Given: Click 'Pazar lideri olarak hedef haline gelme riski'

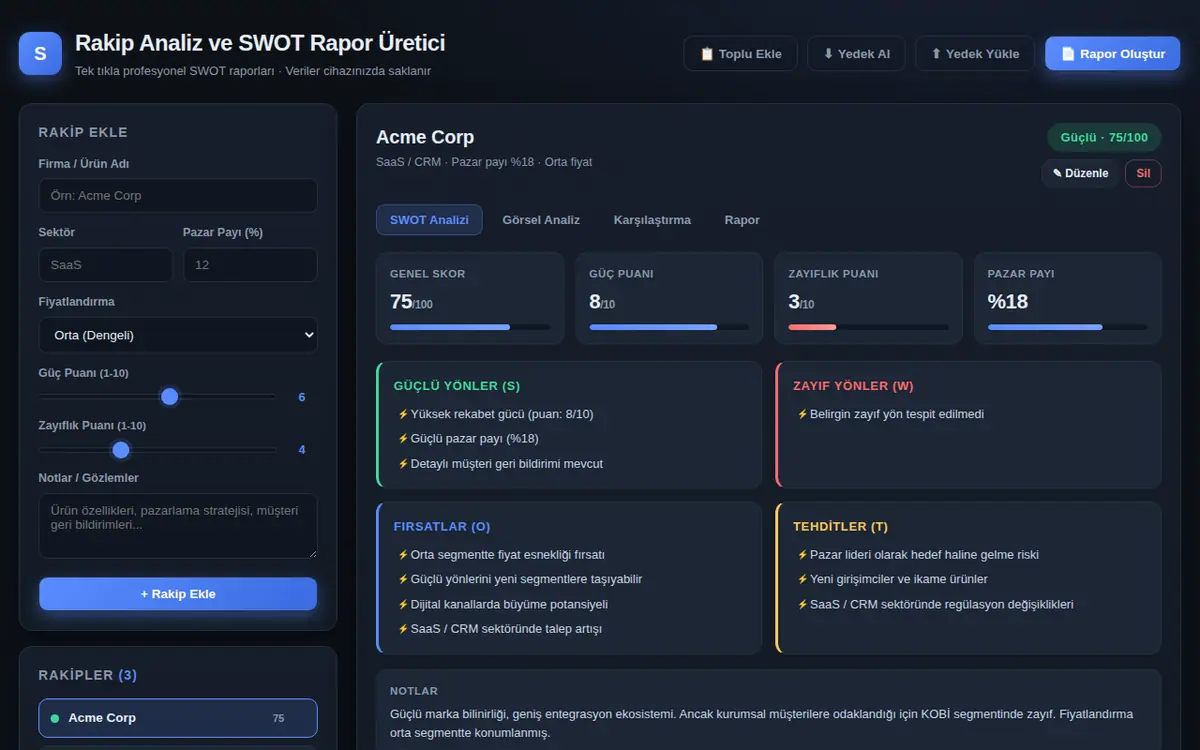Looking at the screenshot, I should click(x=925, y=555).
